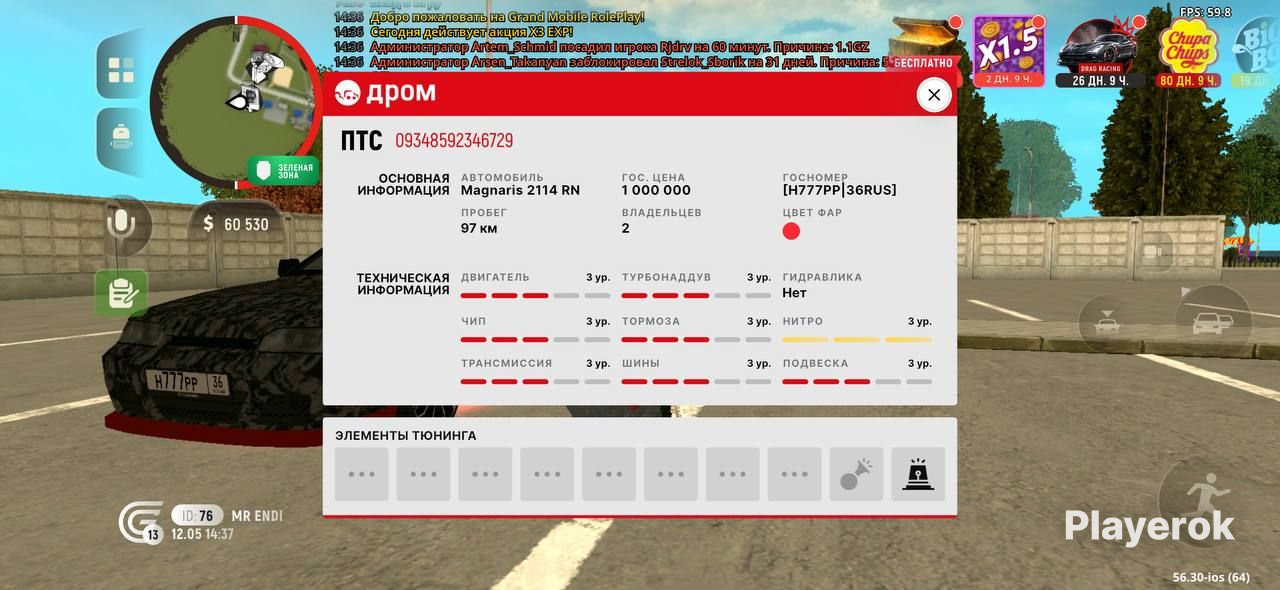Toggle the microphone voice chat button
1280x590 pixels.
pyautogui.click(x=122, y=223)
